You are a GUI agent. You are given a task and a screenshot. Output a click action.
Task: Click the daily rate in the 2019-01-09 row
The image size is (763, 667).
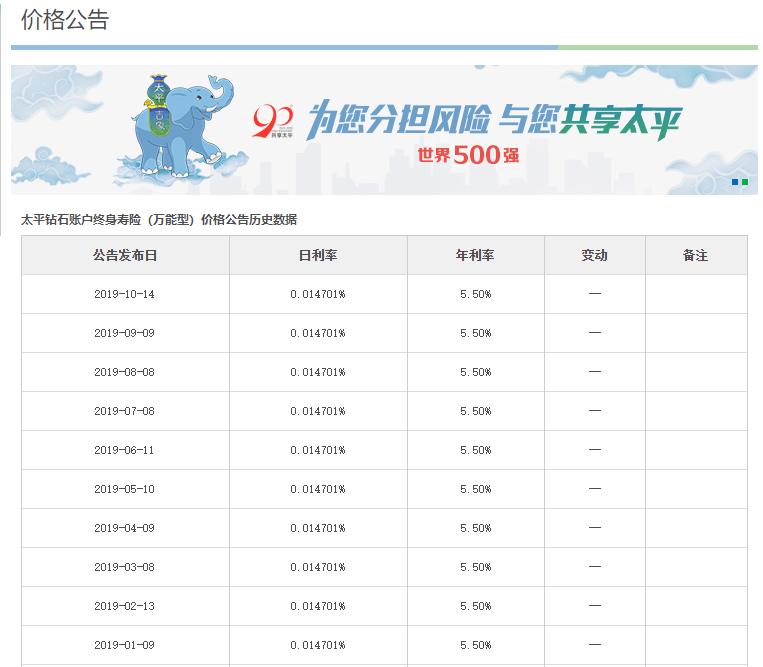tap(318, 645)
